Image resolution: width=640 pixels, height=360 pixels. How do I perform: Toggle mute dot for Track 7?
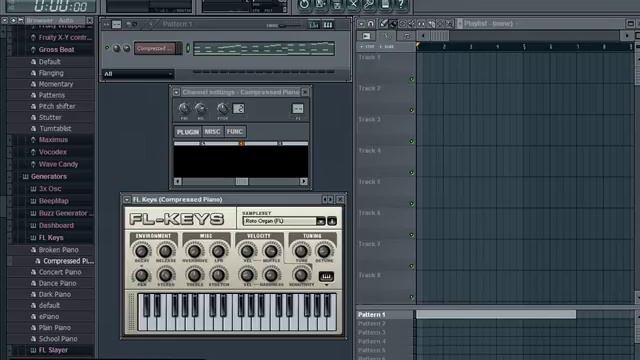[x=411, y=266]
